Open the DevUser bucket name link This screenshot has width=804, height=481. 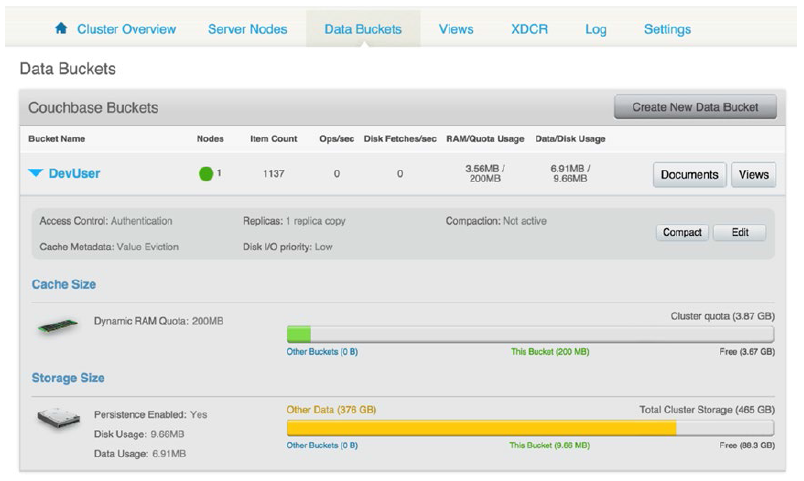pyautogui.click(x=74, y=173)
